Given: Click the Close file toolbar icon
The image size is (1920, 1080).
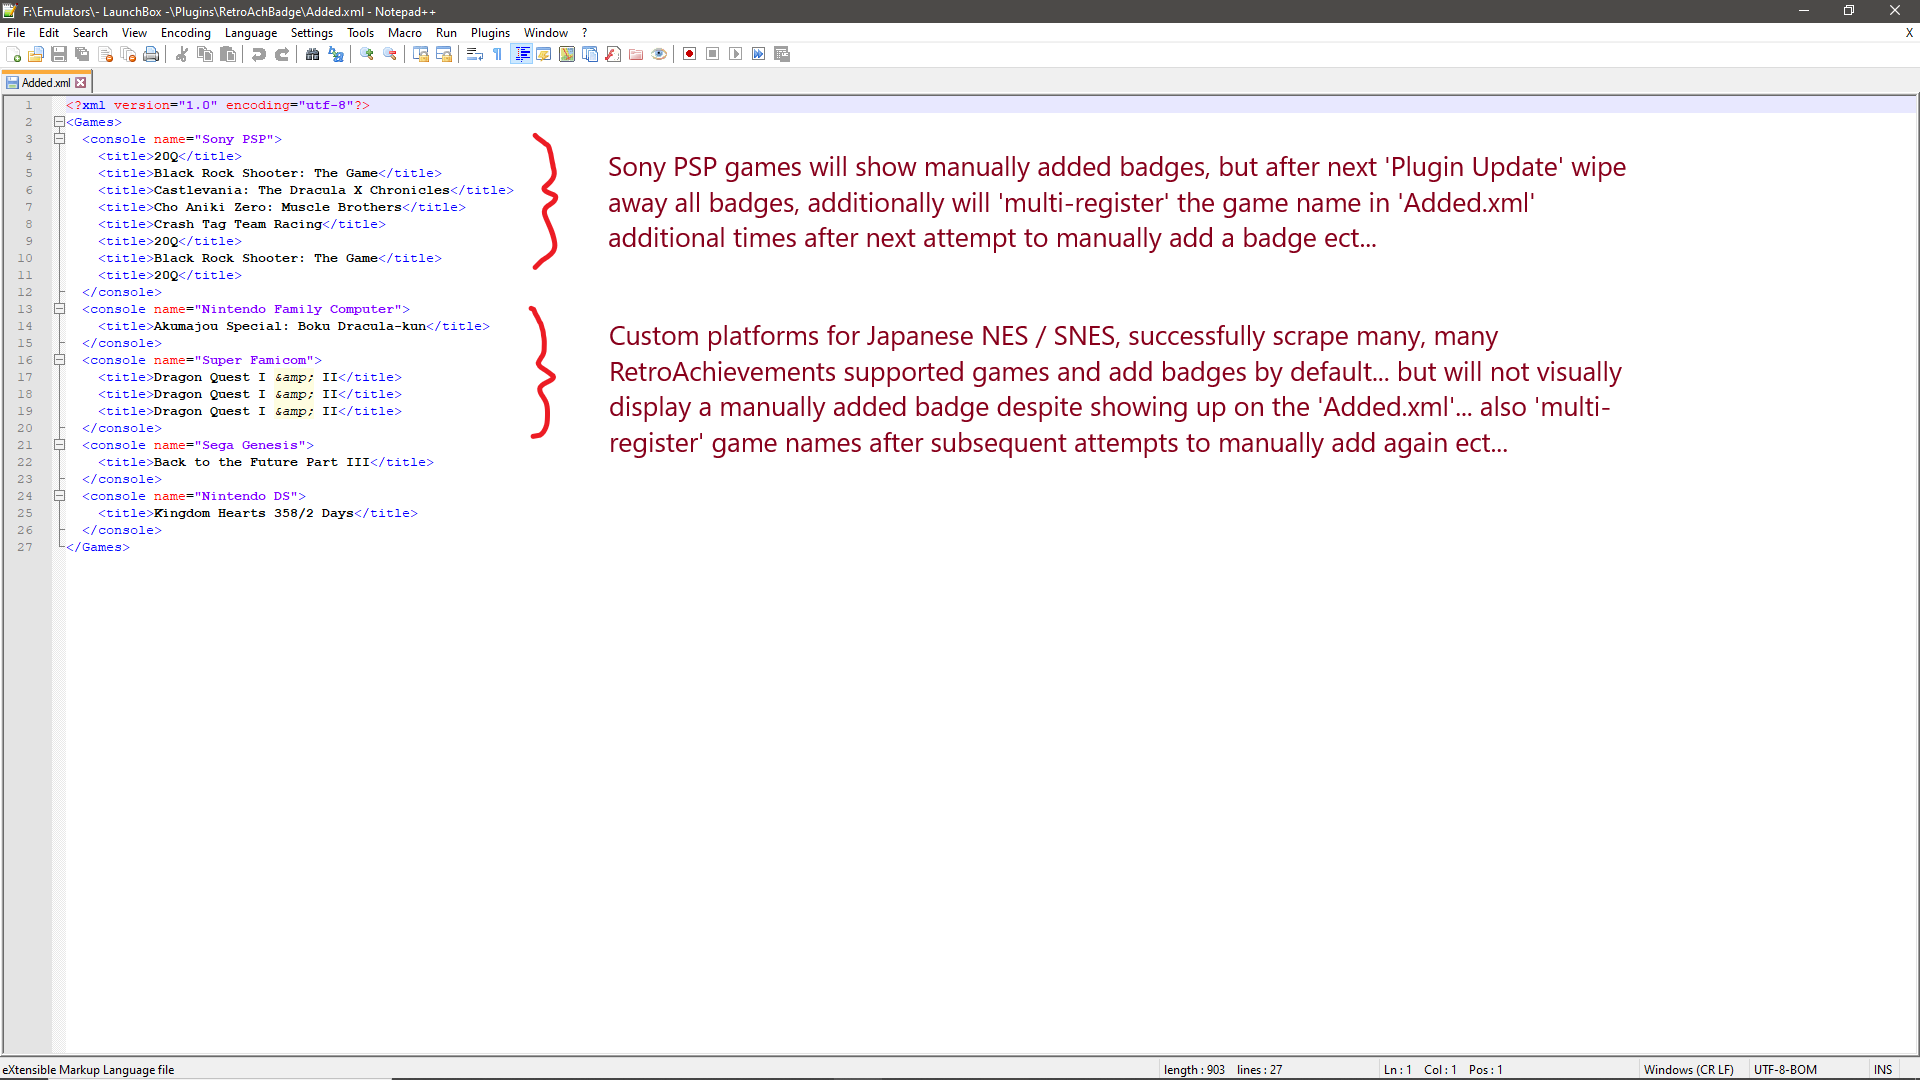Looking at the screenshot, I should click(x=105, y=54).
